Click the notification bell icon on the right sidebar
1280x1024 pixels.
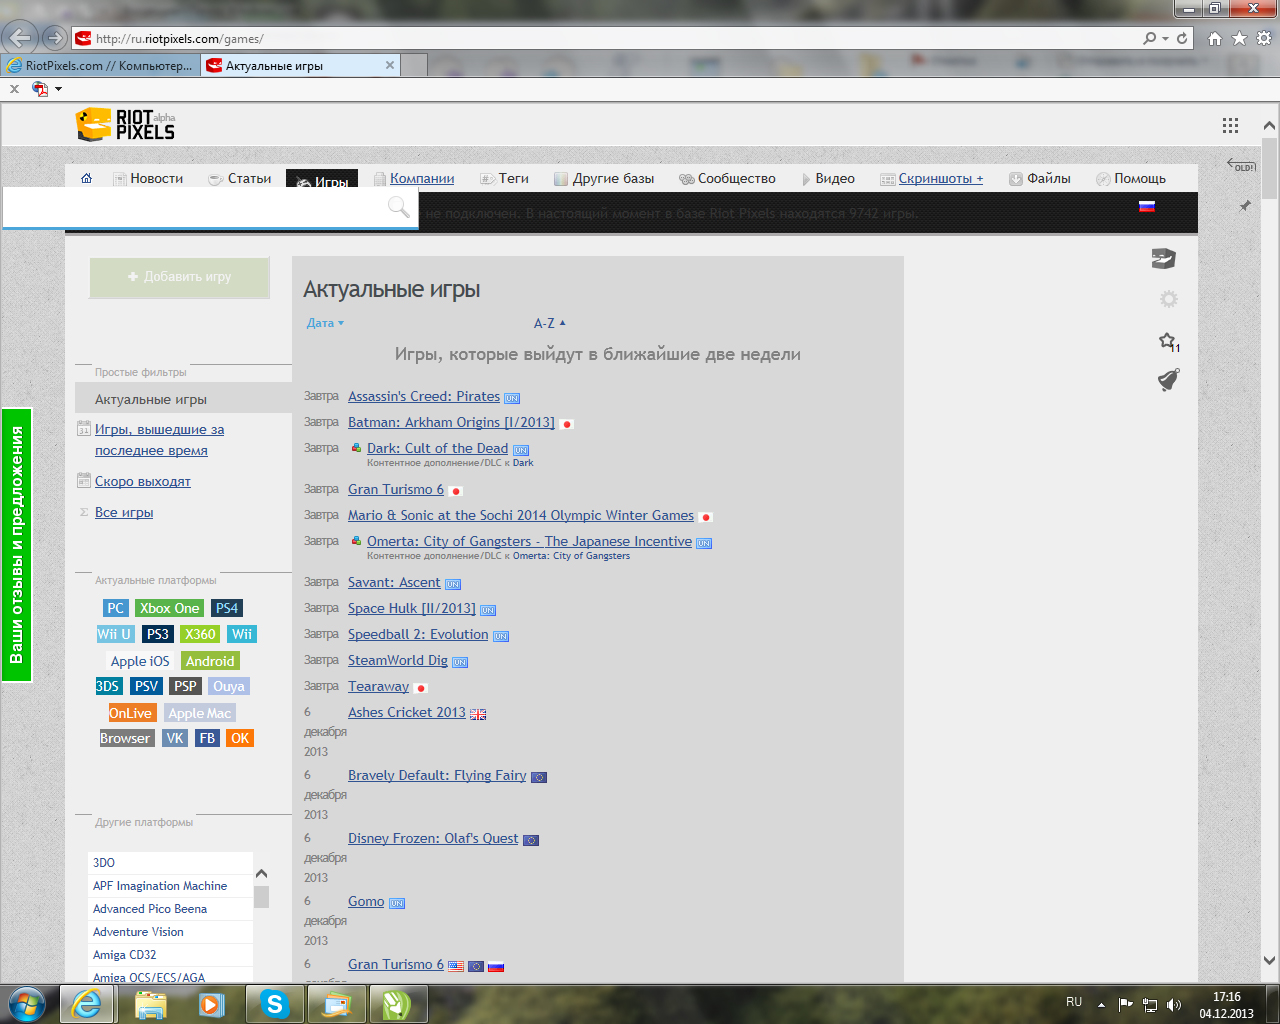(x=1168, y=379)
